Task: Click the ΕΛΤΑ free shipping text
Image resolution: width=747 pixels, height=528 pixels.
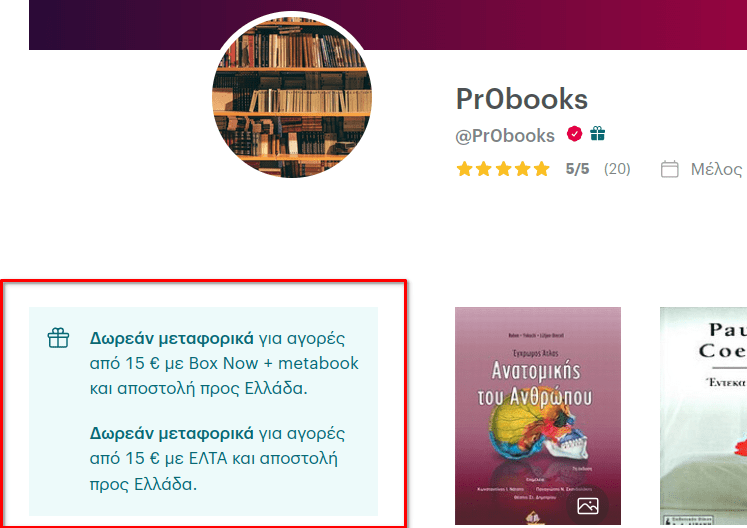Action: [x=217, y=458]
